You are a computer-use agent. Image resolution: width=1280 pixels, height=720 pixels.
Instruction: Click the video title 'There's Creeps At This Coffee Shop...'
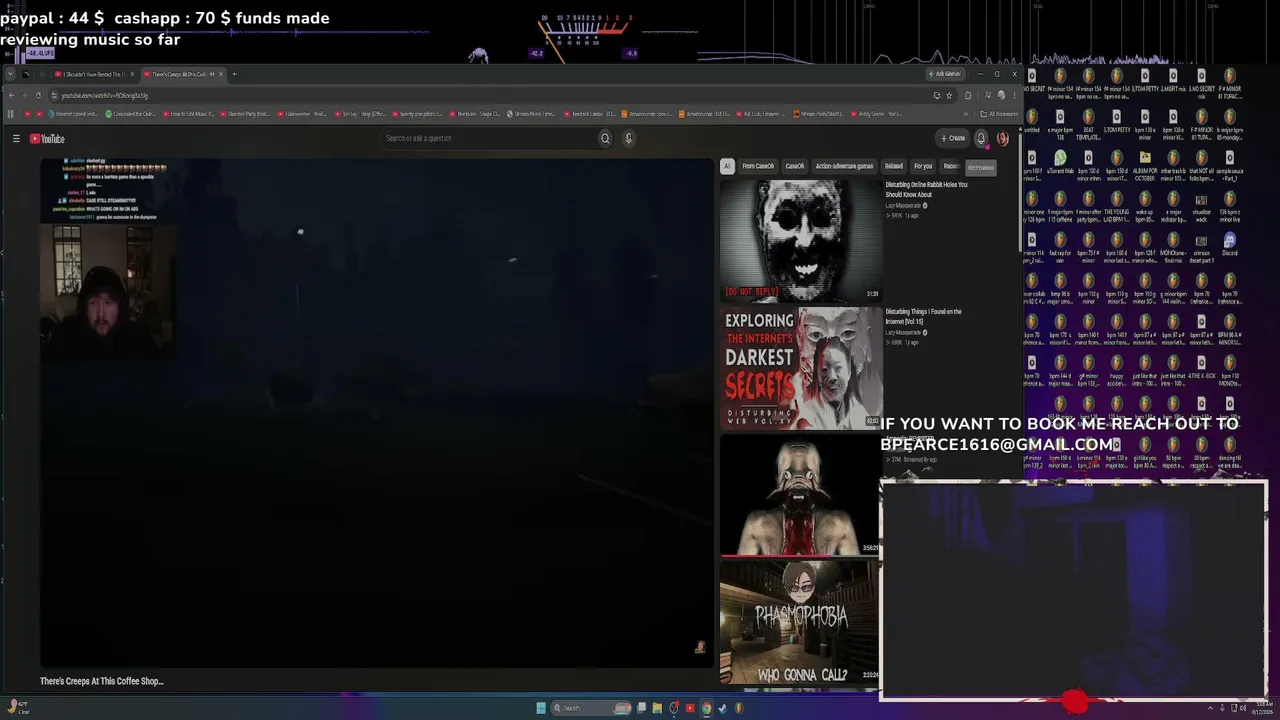point(101,681)
